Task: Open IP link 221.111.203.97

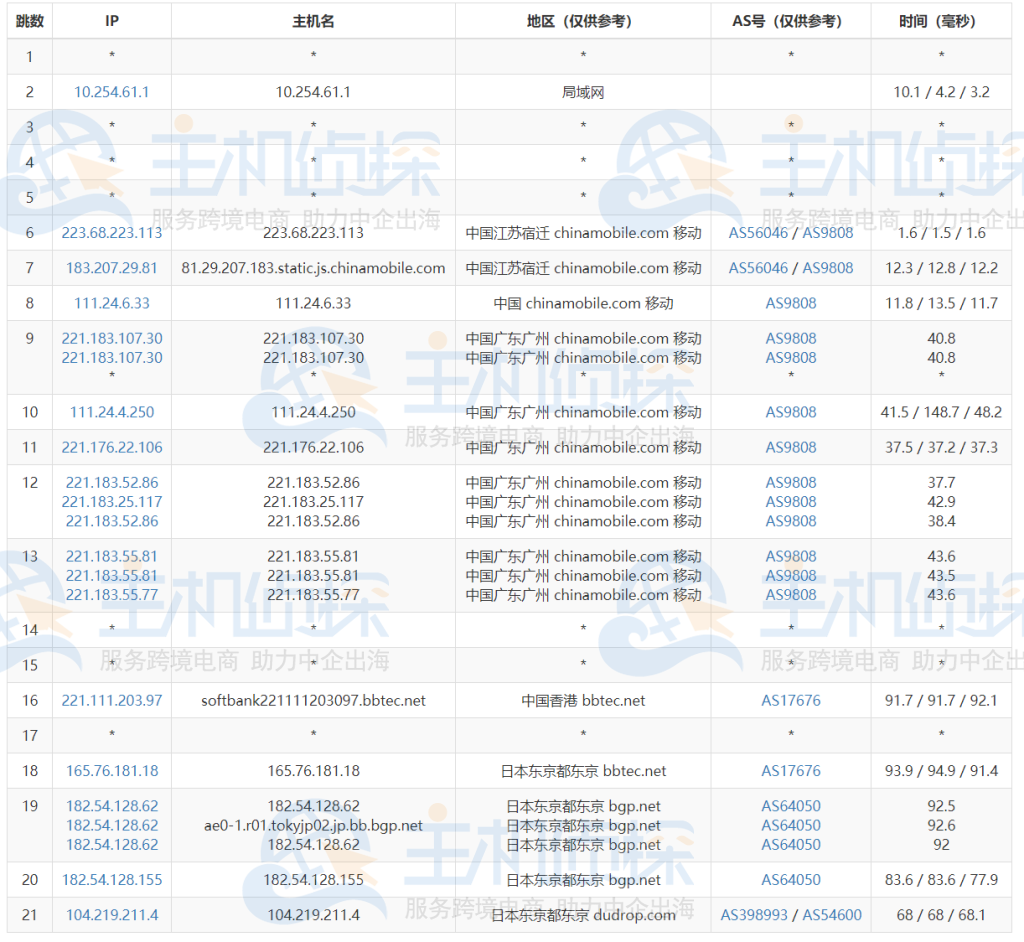Action: tap(111, 701)
